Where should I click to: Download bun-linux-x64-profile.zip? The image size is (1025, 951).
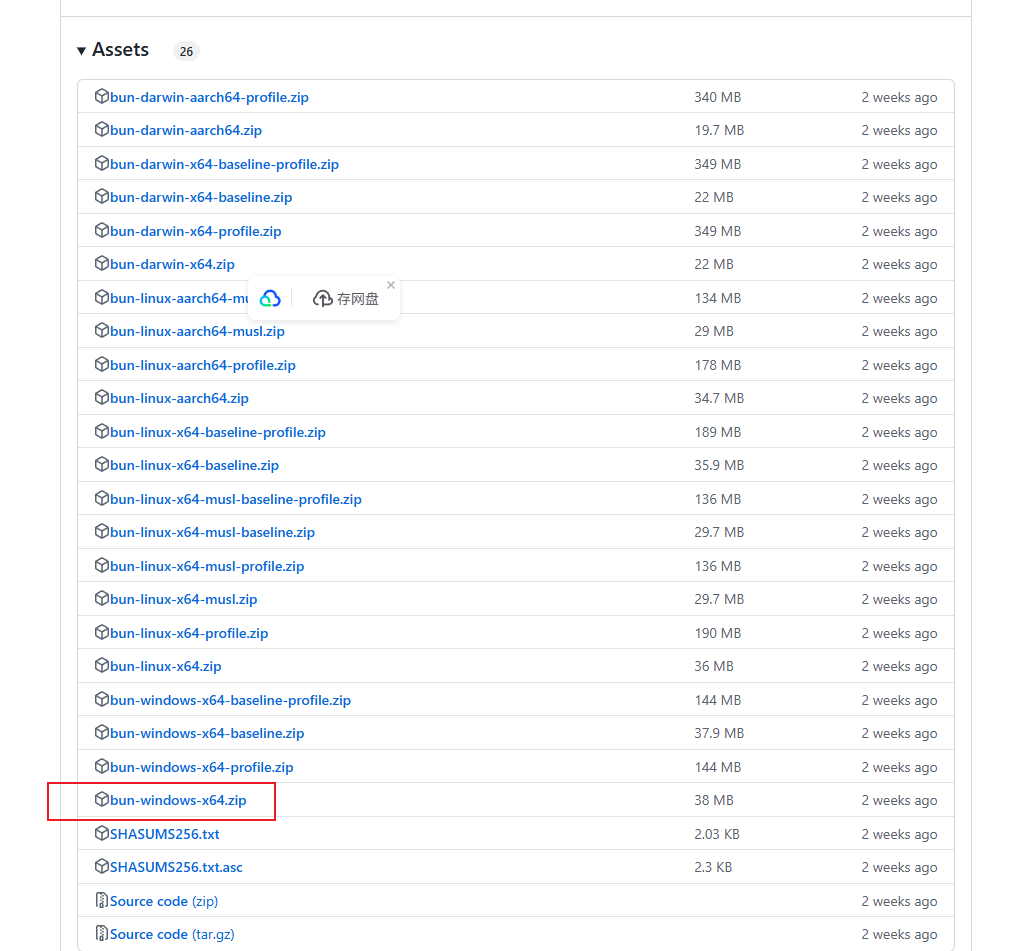tap(189, 633)
